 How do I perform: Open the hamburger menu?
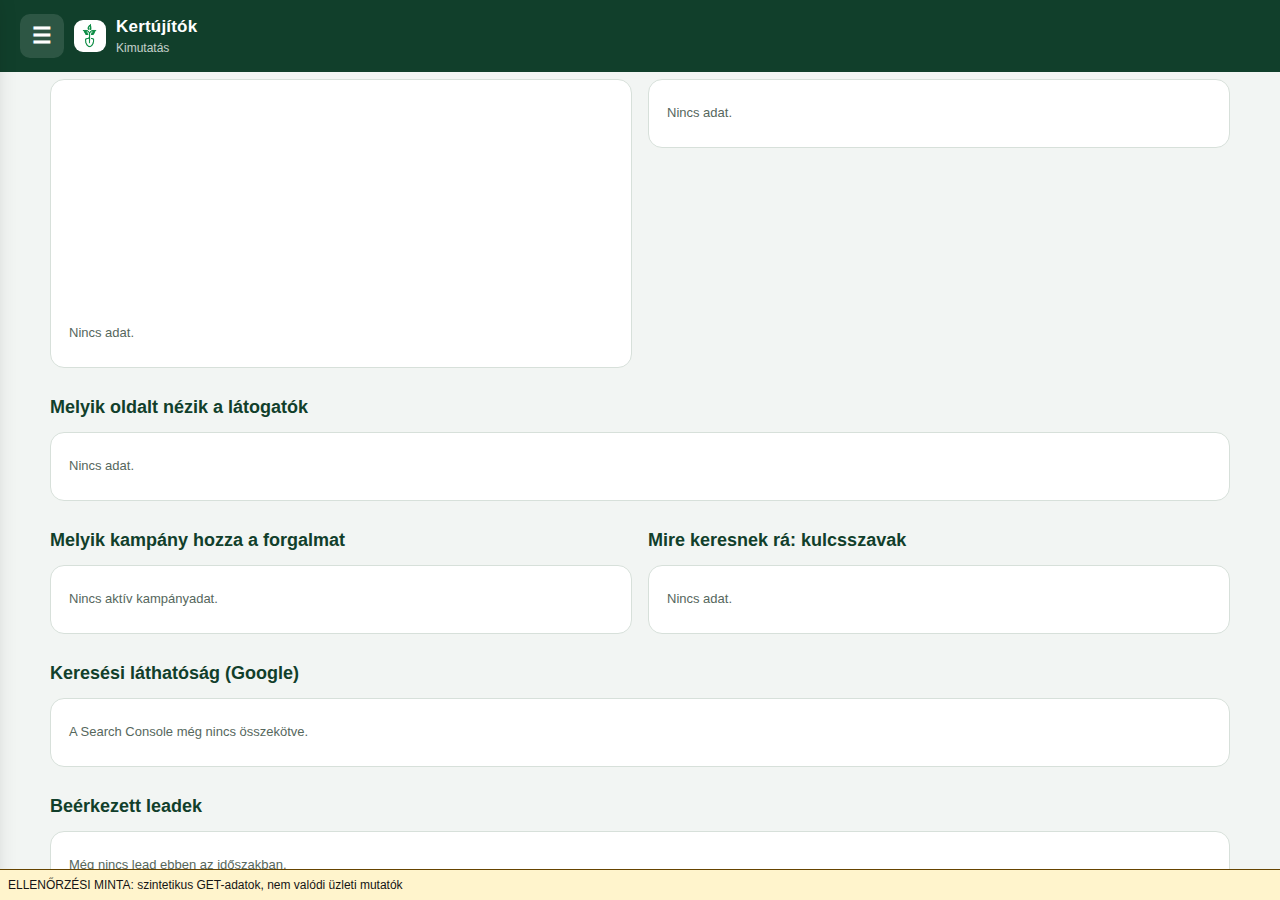pos(42,36)
